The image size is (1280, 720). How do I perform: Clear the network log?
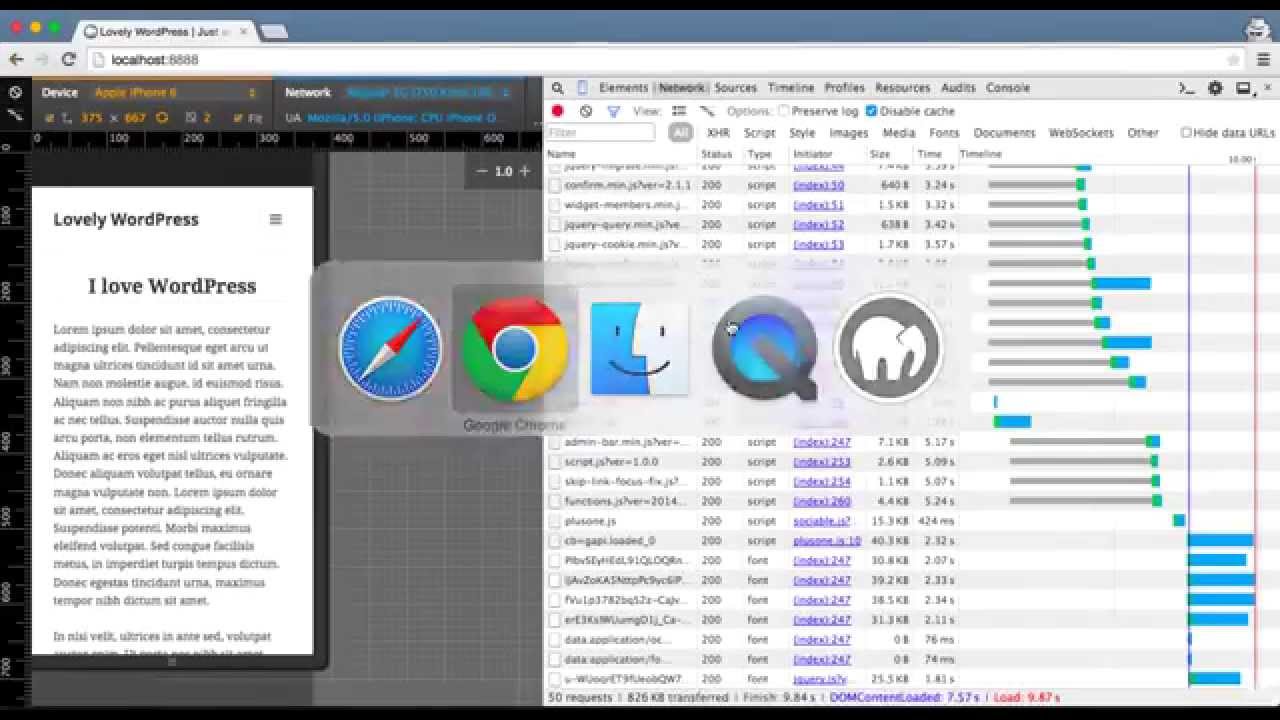(586, 111)
